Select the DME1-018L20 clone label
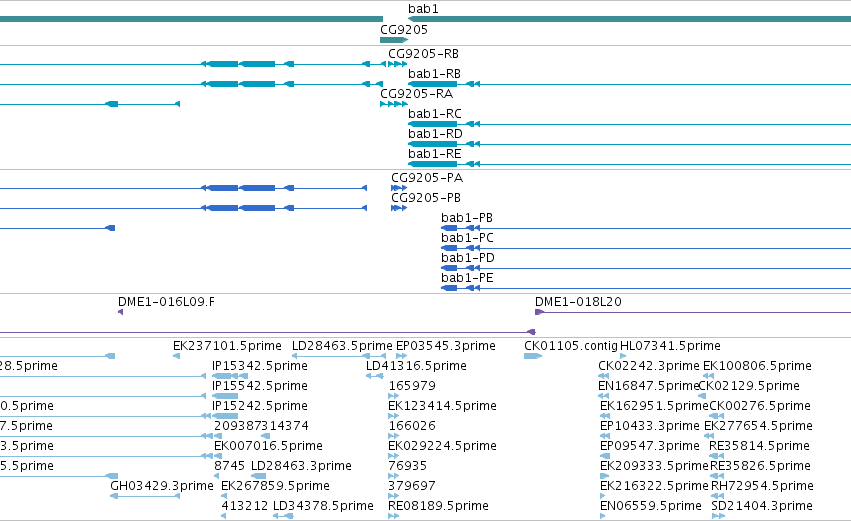Image resolution: width=851 pixels, height=521 pixels. coord(578,302)
